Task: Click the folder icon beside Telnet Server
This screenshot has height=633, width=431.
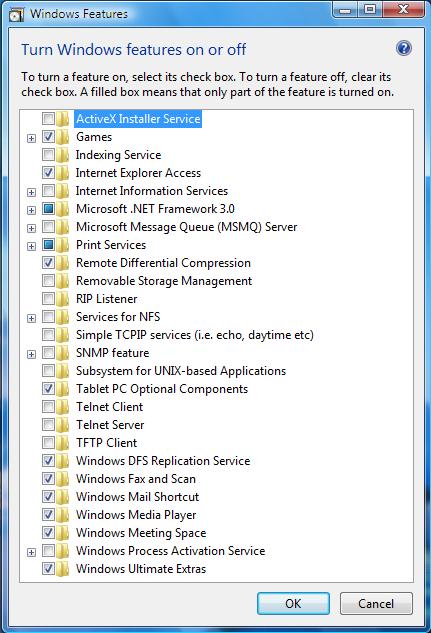Action: 63,425
